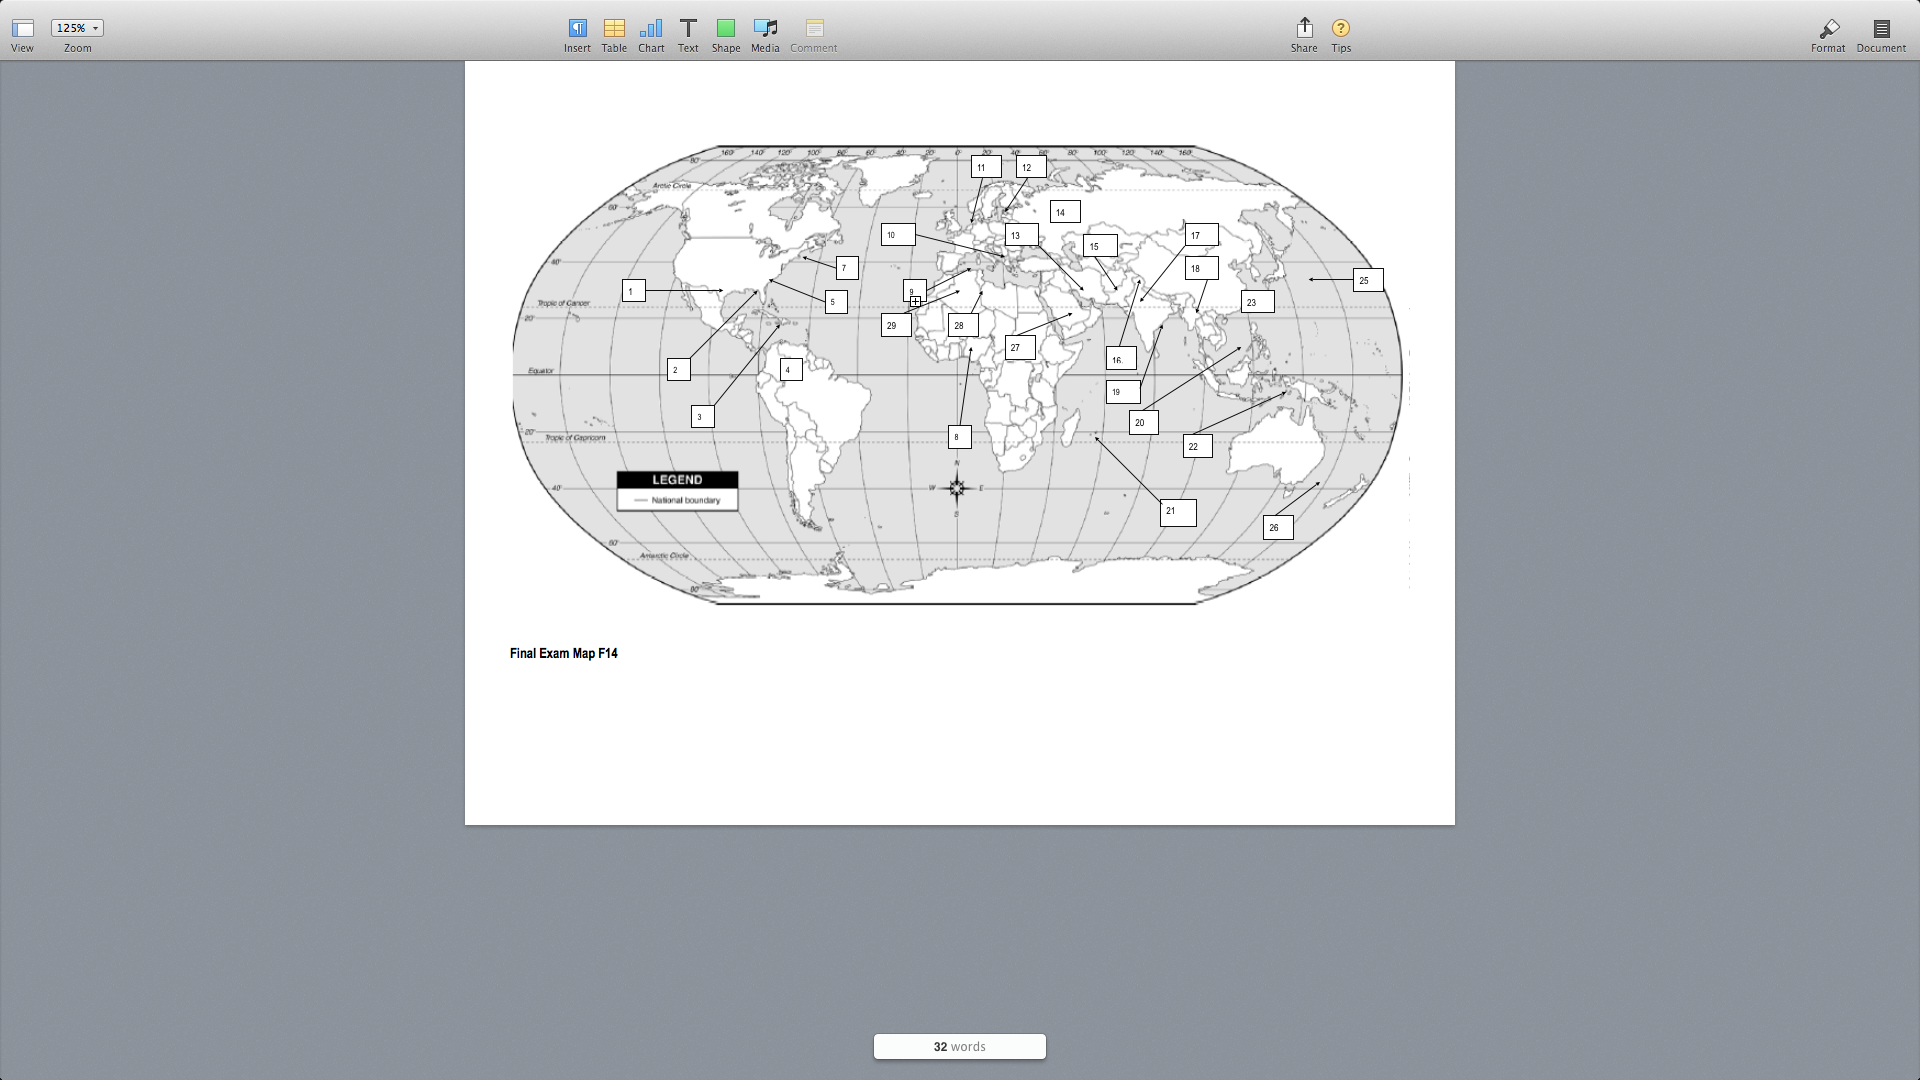Open the Share options
The image size is (1920, 1080).
[x=1303, y=30]
